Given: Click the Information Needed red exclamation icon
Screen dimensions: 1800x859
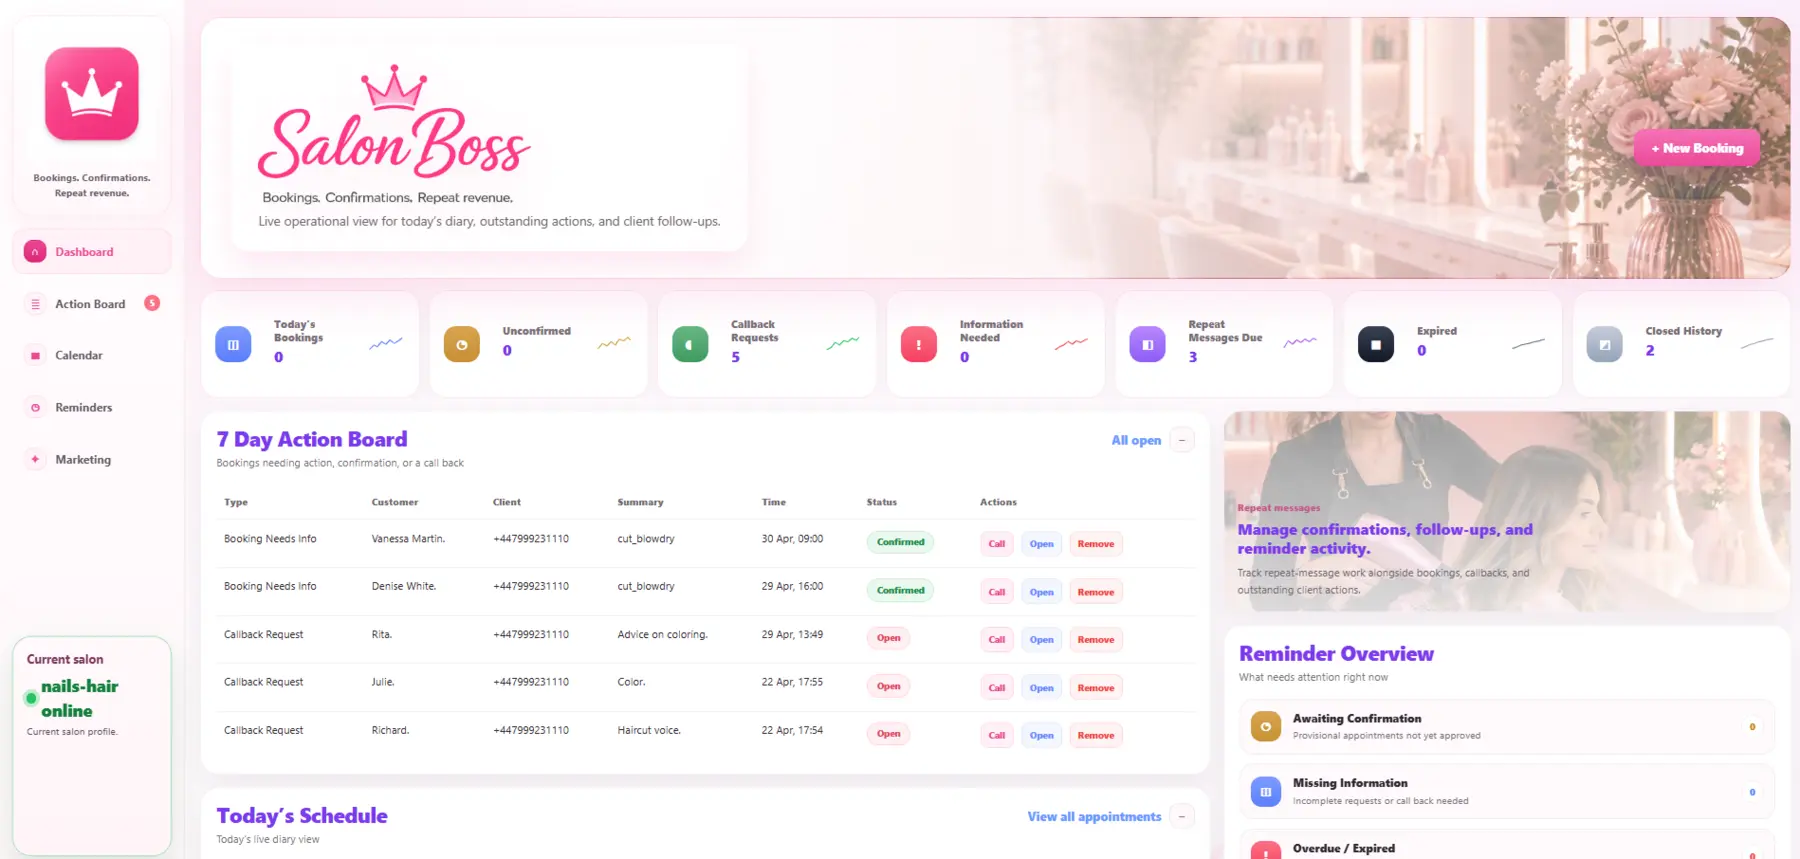Looking at the screenshot, I should click(x=919, y=345).
